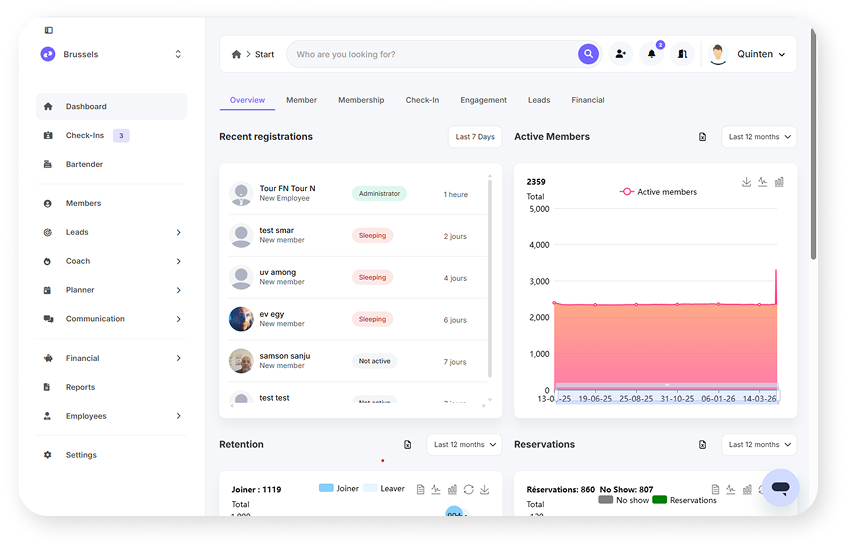Click the 'Who are you looking for?' search field
This screenshot has height=548, width=848.
point(435,54)
